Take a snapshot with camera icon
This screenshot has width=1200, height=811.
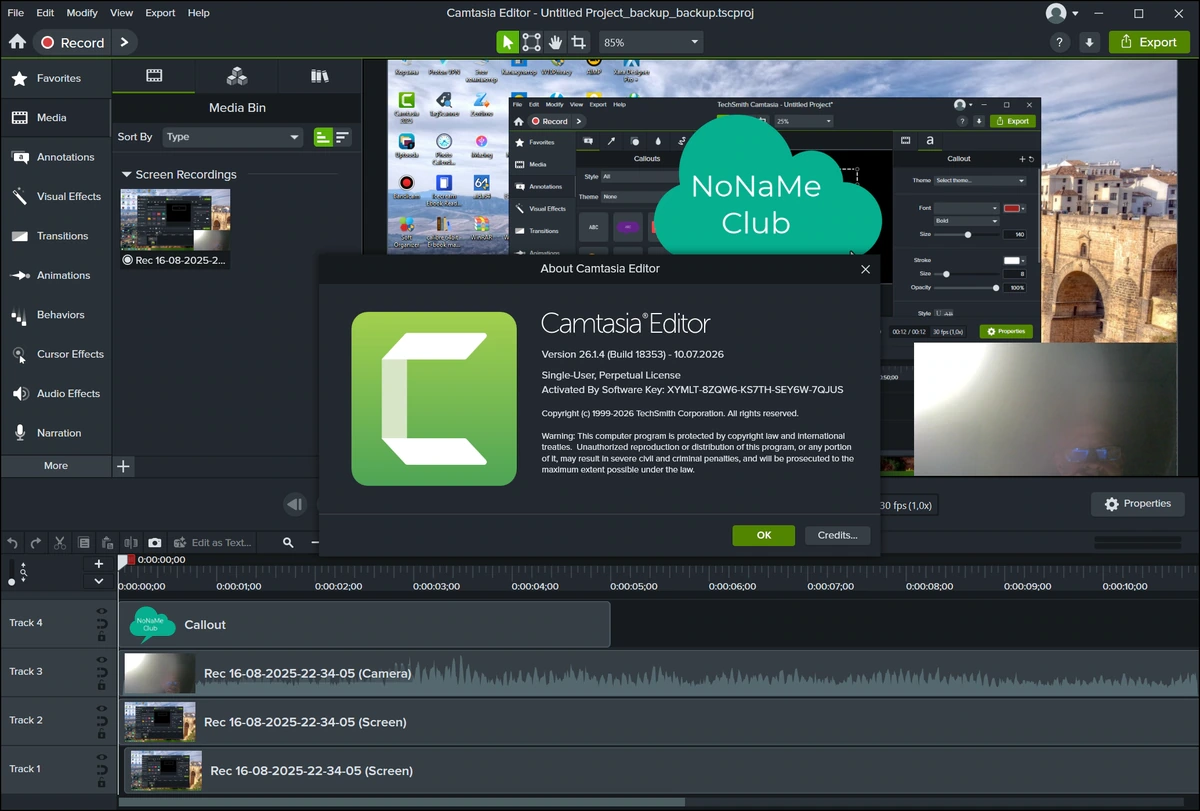(x=155, y=543)
